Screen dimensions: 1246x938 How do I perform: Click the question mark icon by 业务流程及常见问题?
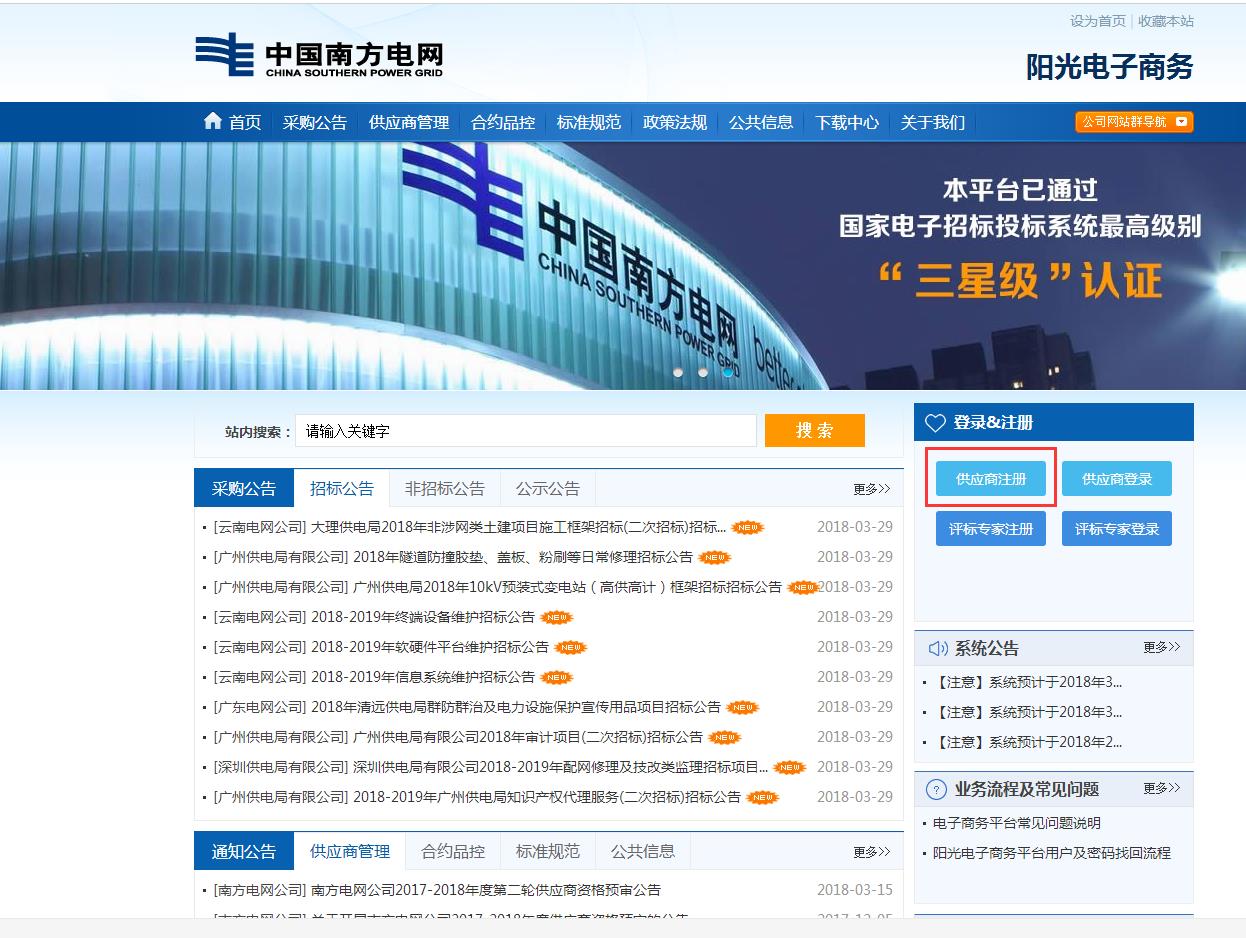(936, 790)
